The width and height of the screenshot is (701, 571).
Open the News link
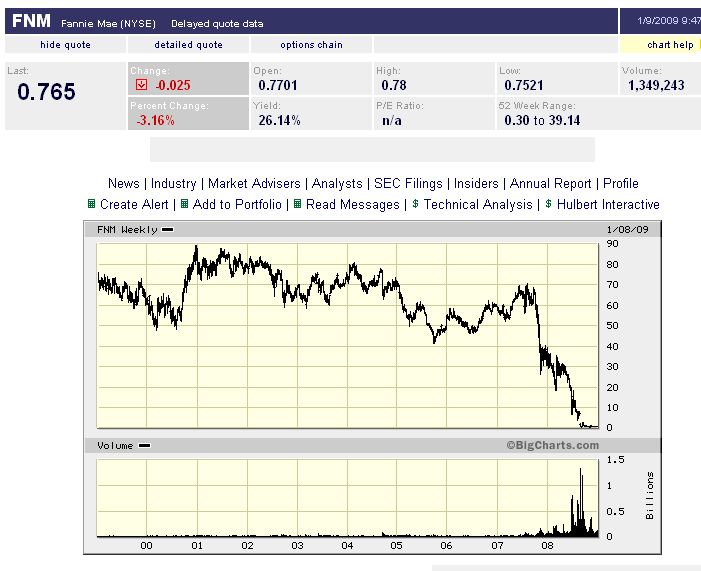click(124, 183)
